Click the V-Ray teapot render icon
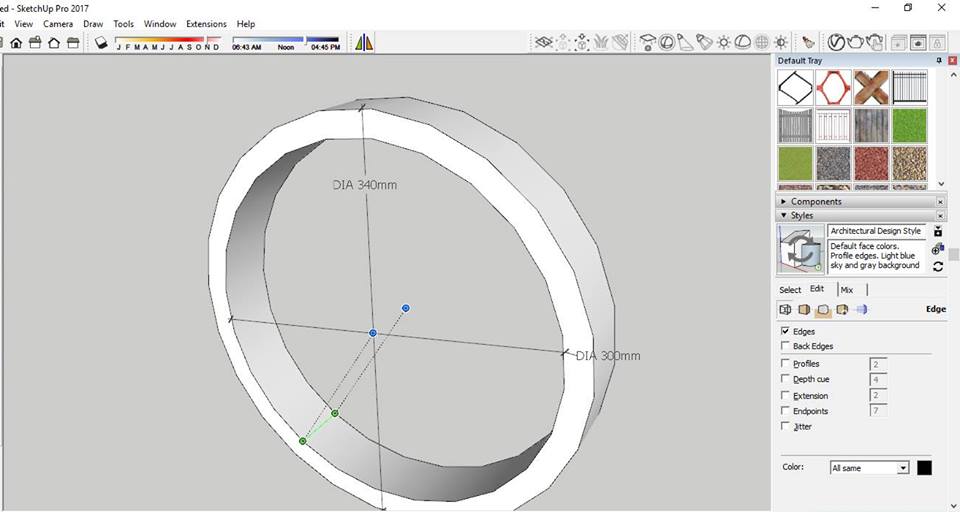The height and width of the screenshot is (512, 960). coord(856,42)
